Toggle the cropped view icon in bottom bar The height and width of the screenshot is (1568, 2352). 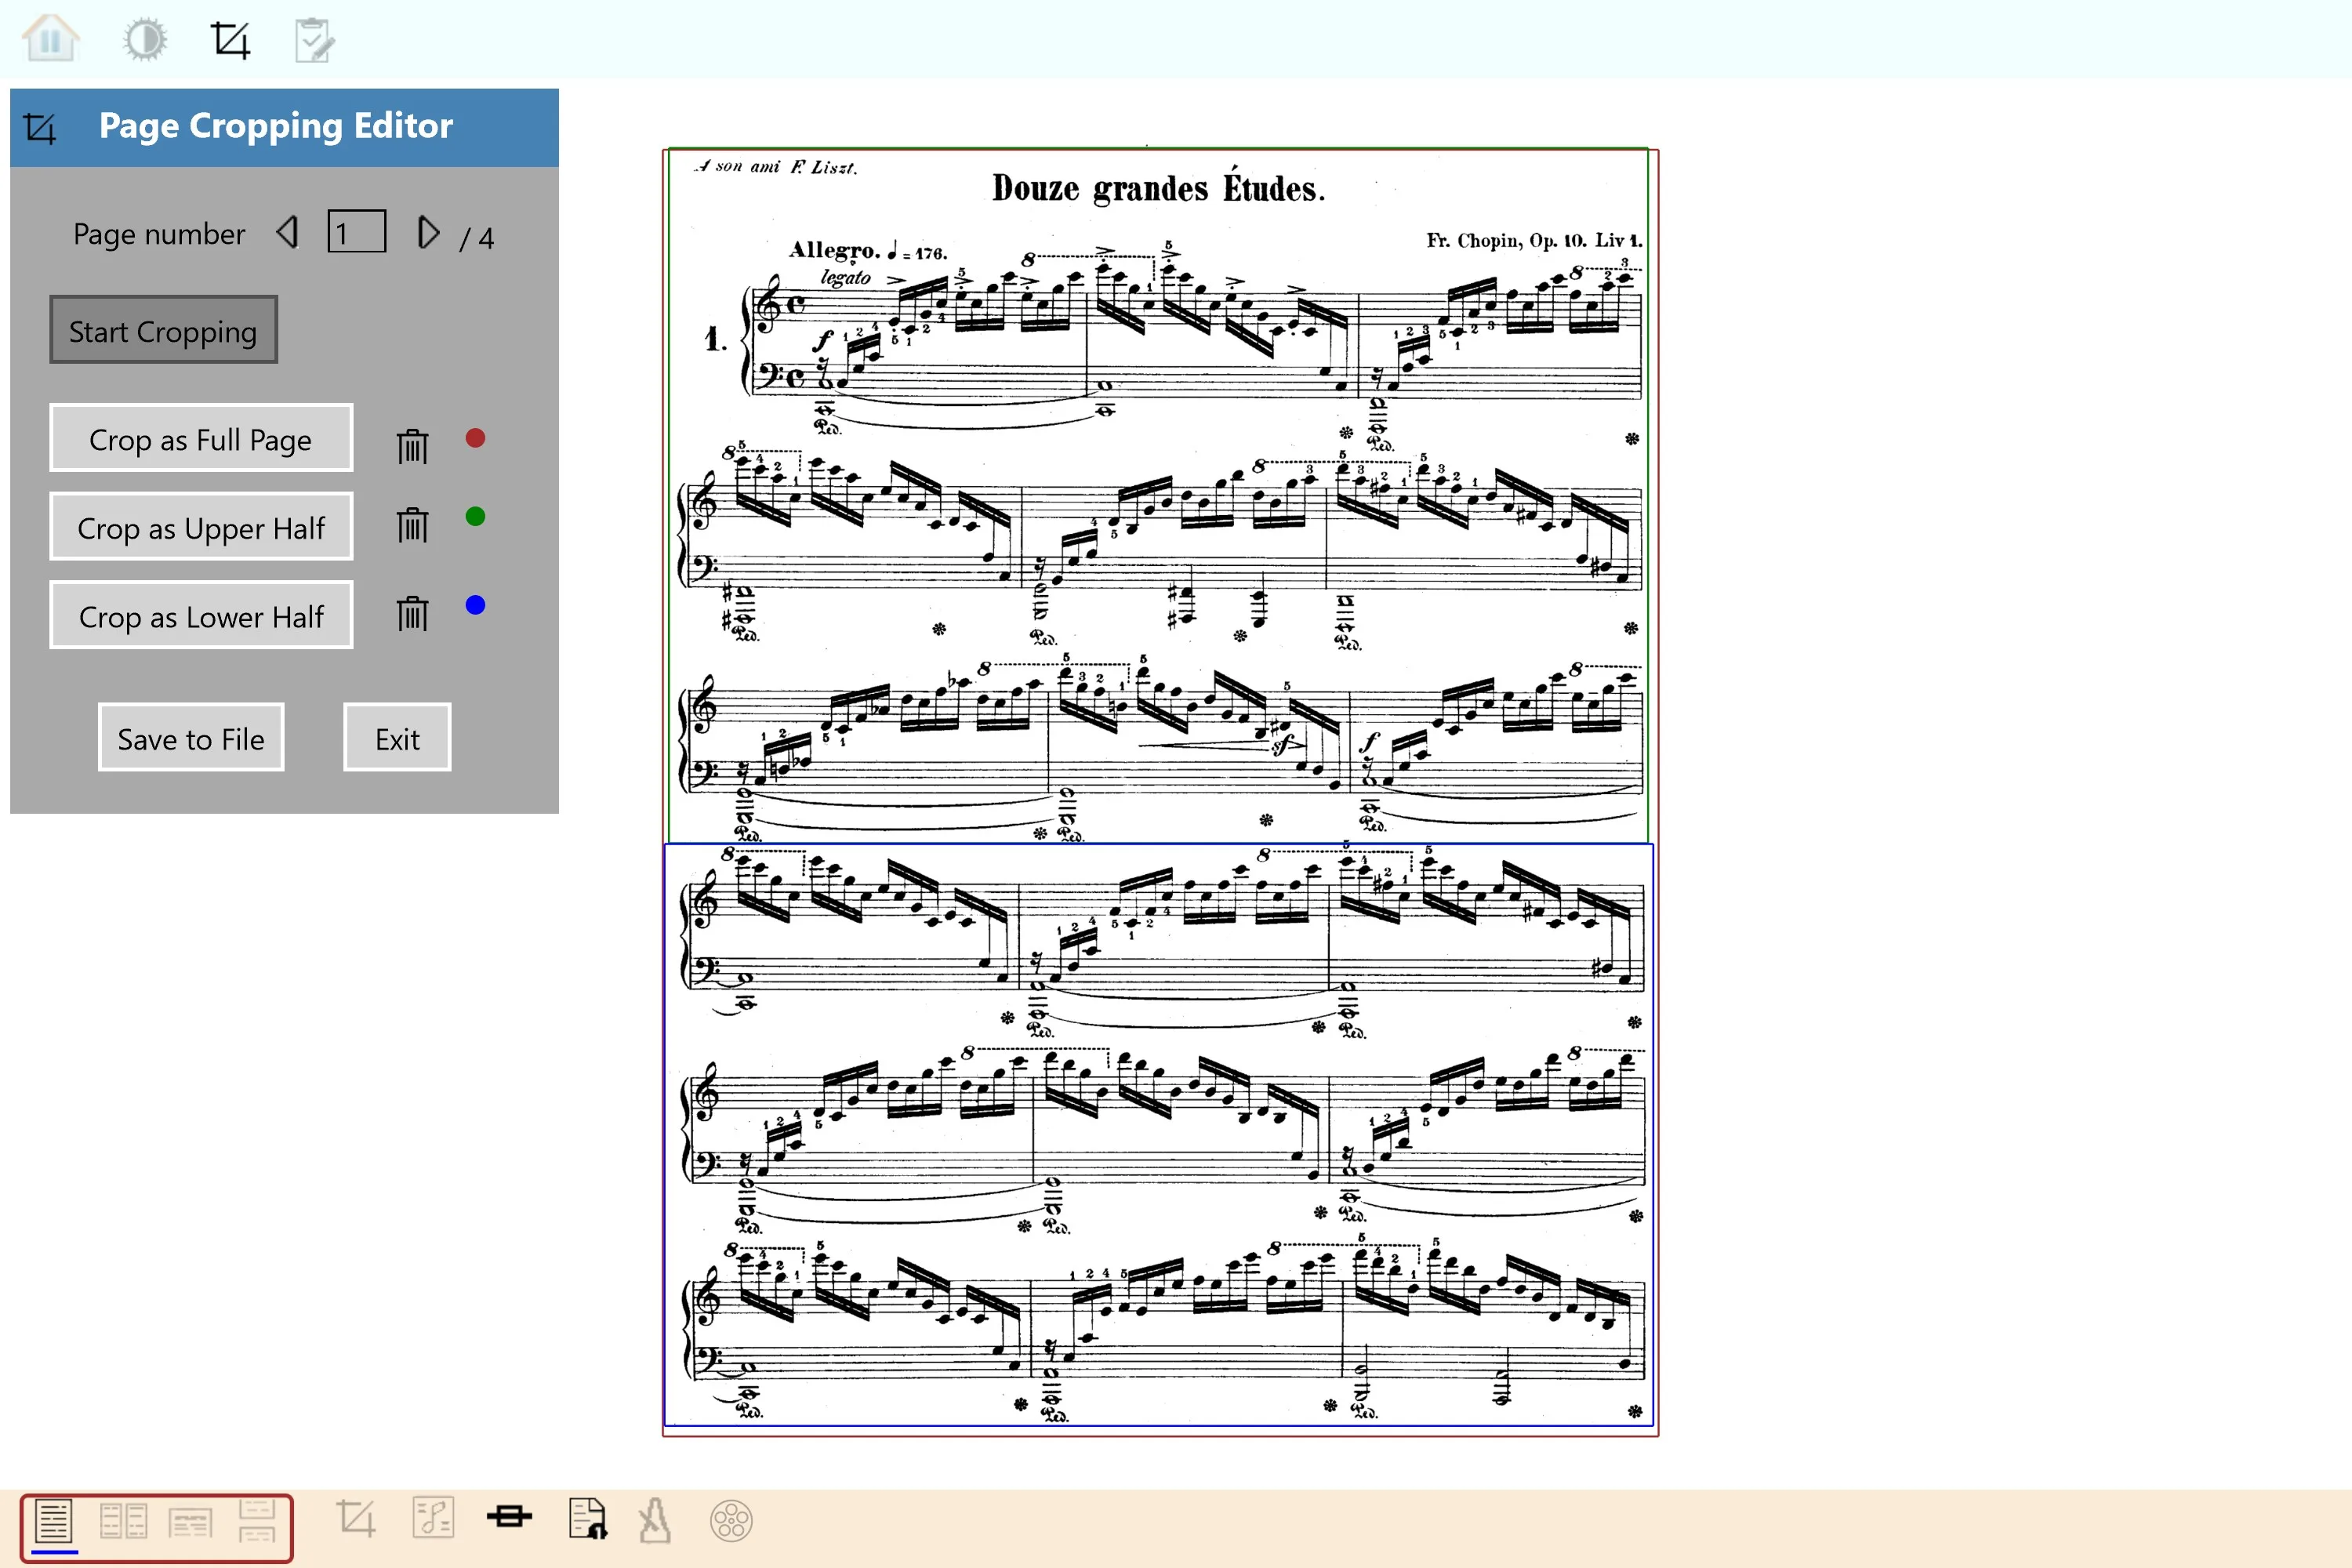pos(356,1519)
